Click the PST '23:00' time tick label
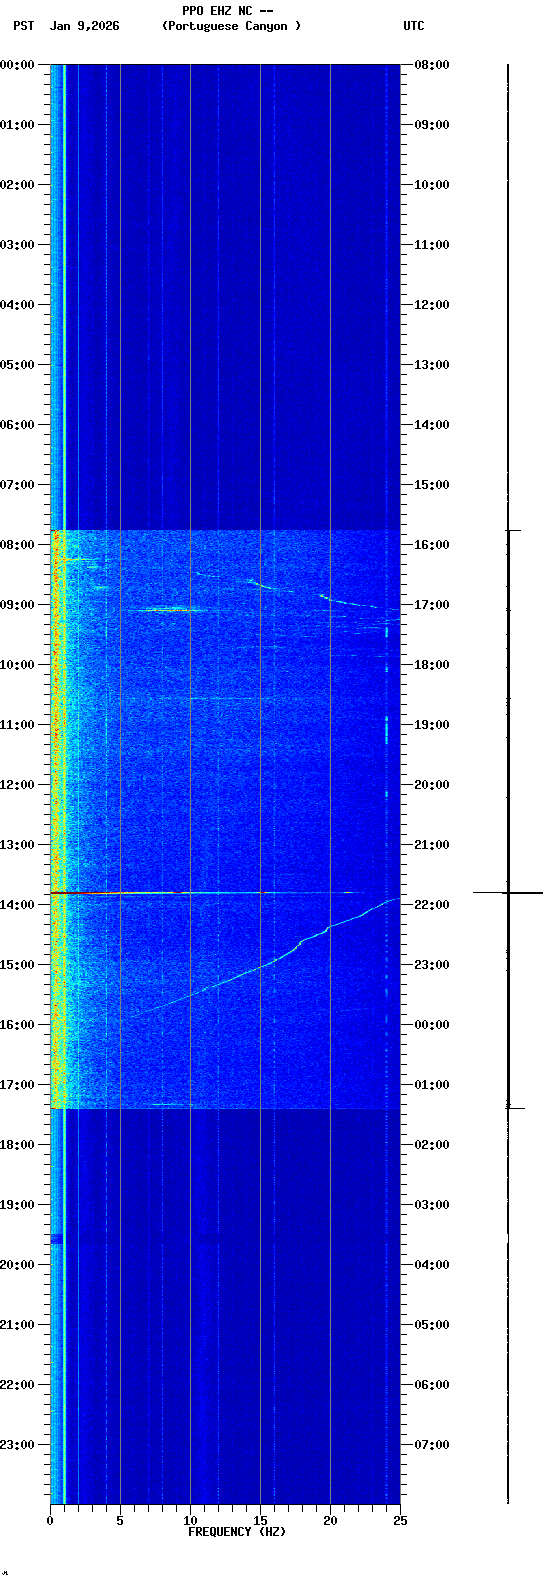552x1584 pixels. tap(17, 1445)
